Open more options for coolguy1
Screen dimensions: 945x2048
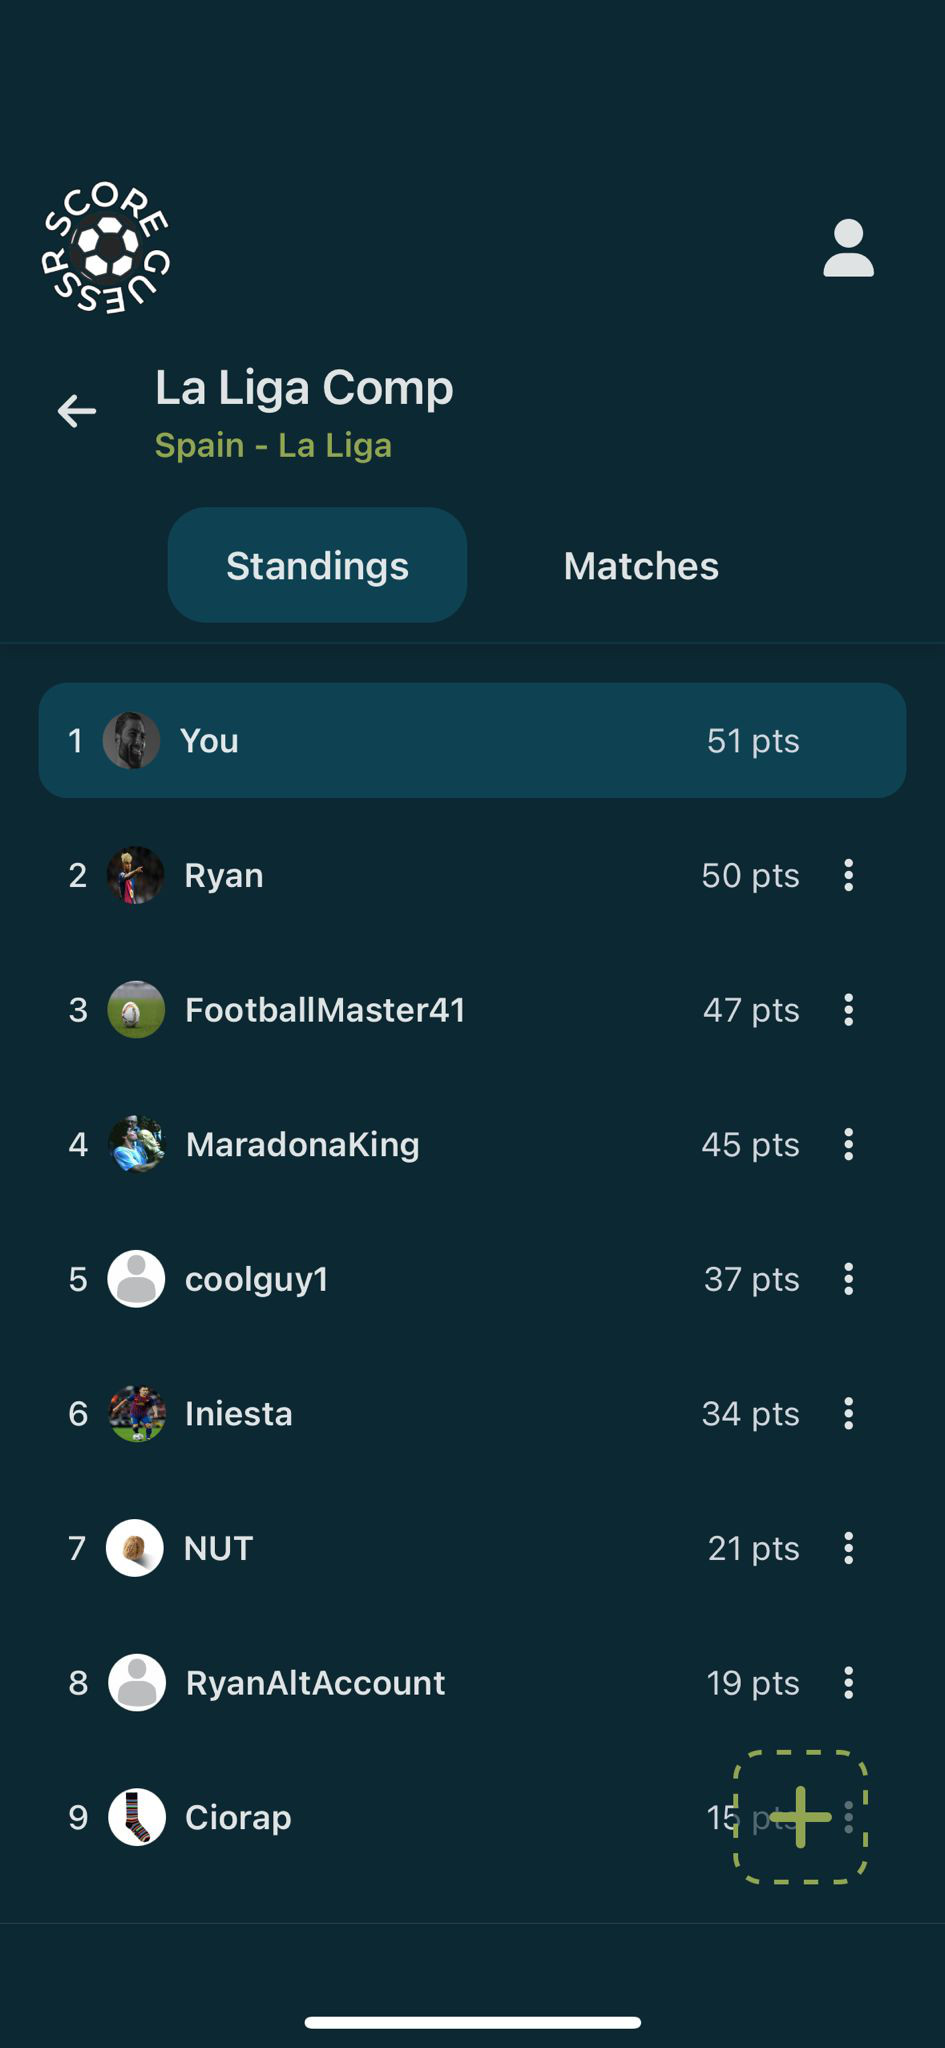point(848,1279)
